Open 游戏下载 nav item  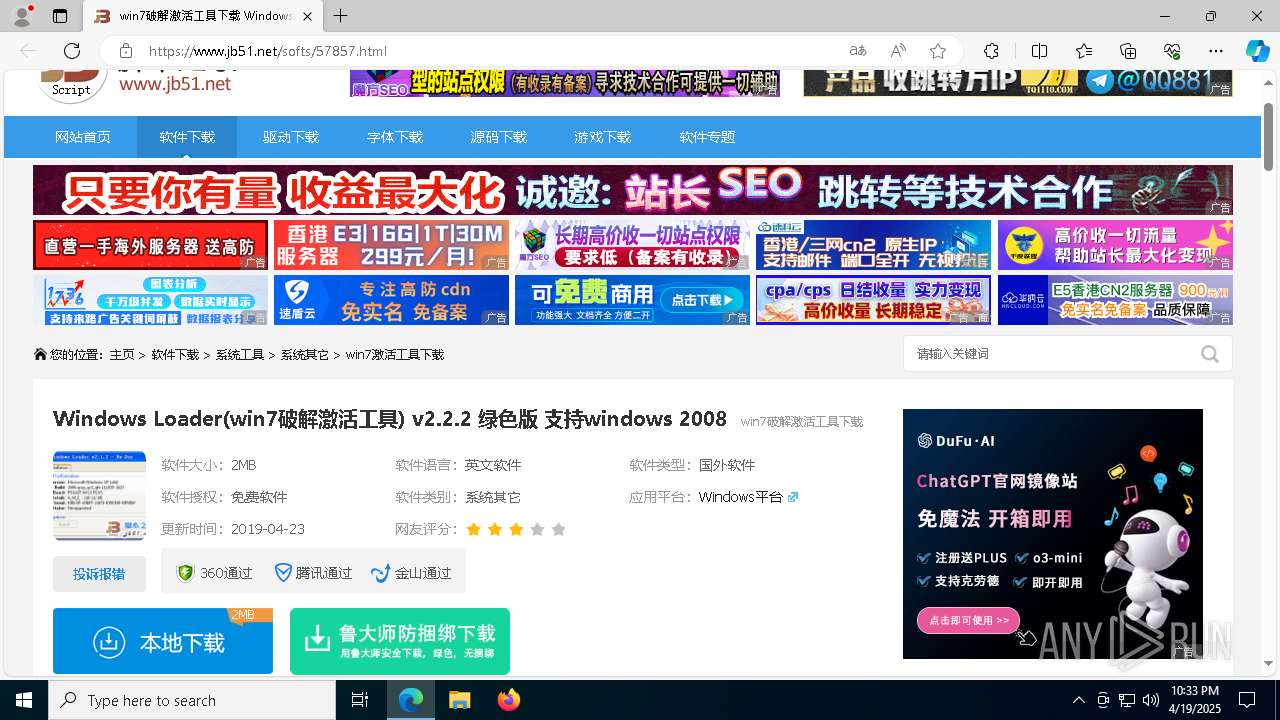point(603,137)
